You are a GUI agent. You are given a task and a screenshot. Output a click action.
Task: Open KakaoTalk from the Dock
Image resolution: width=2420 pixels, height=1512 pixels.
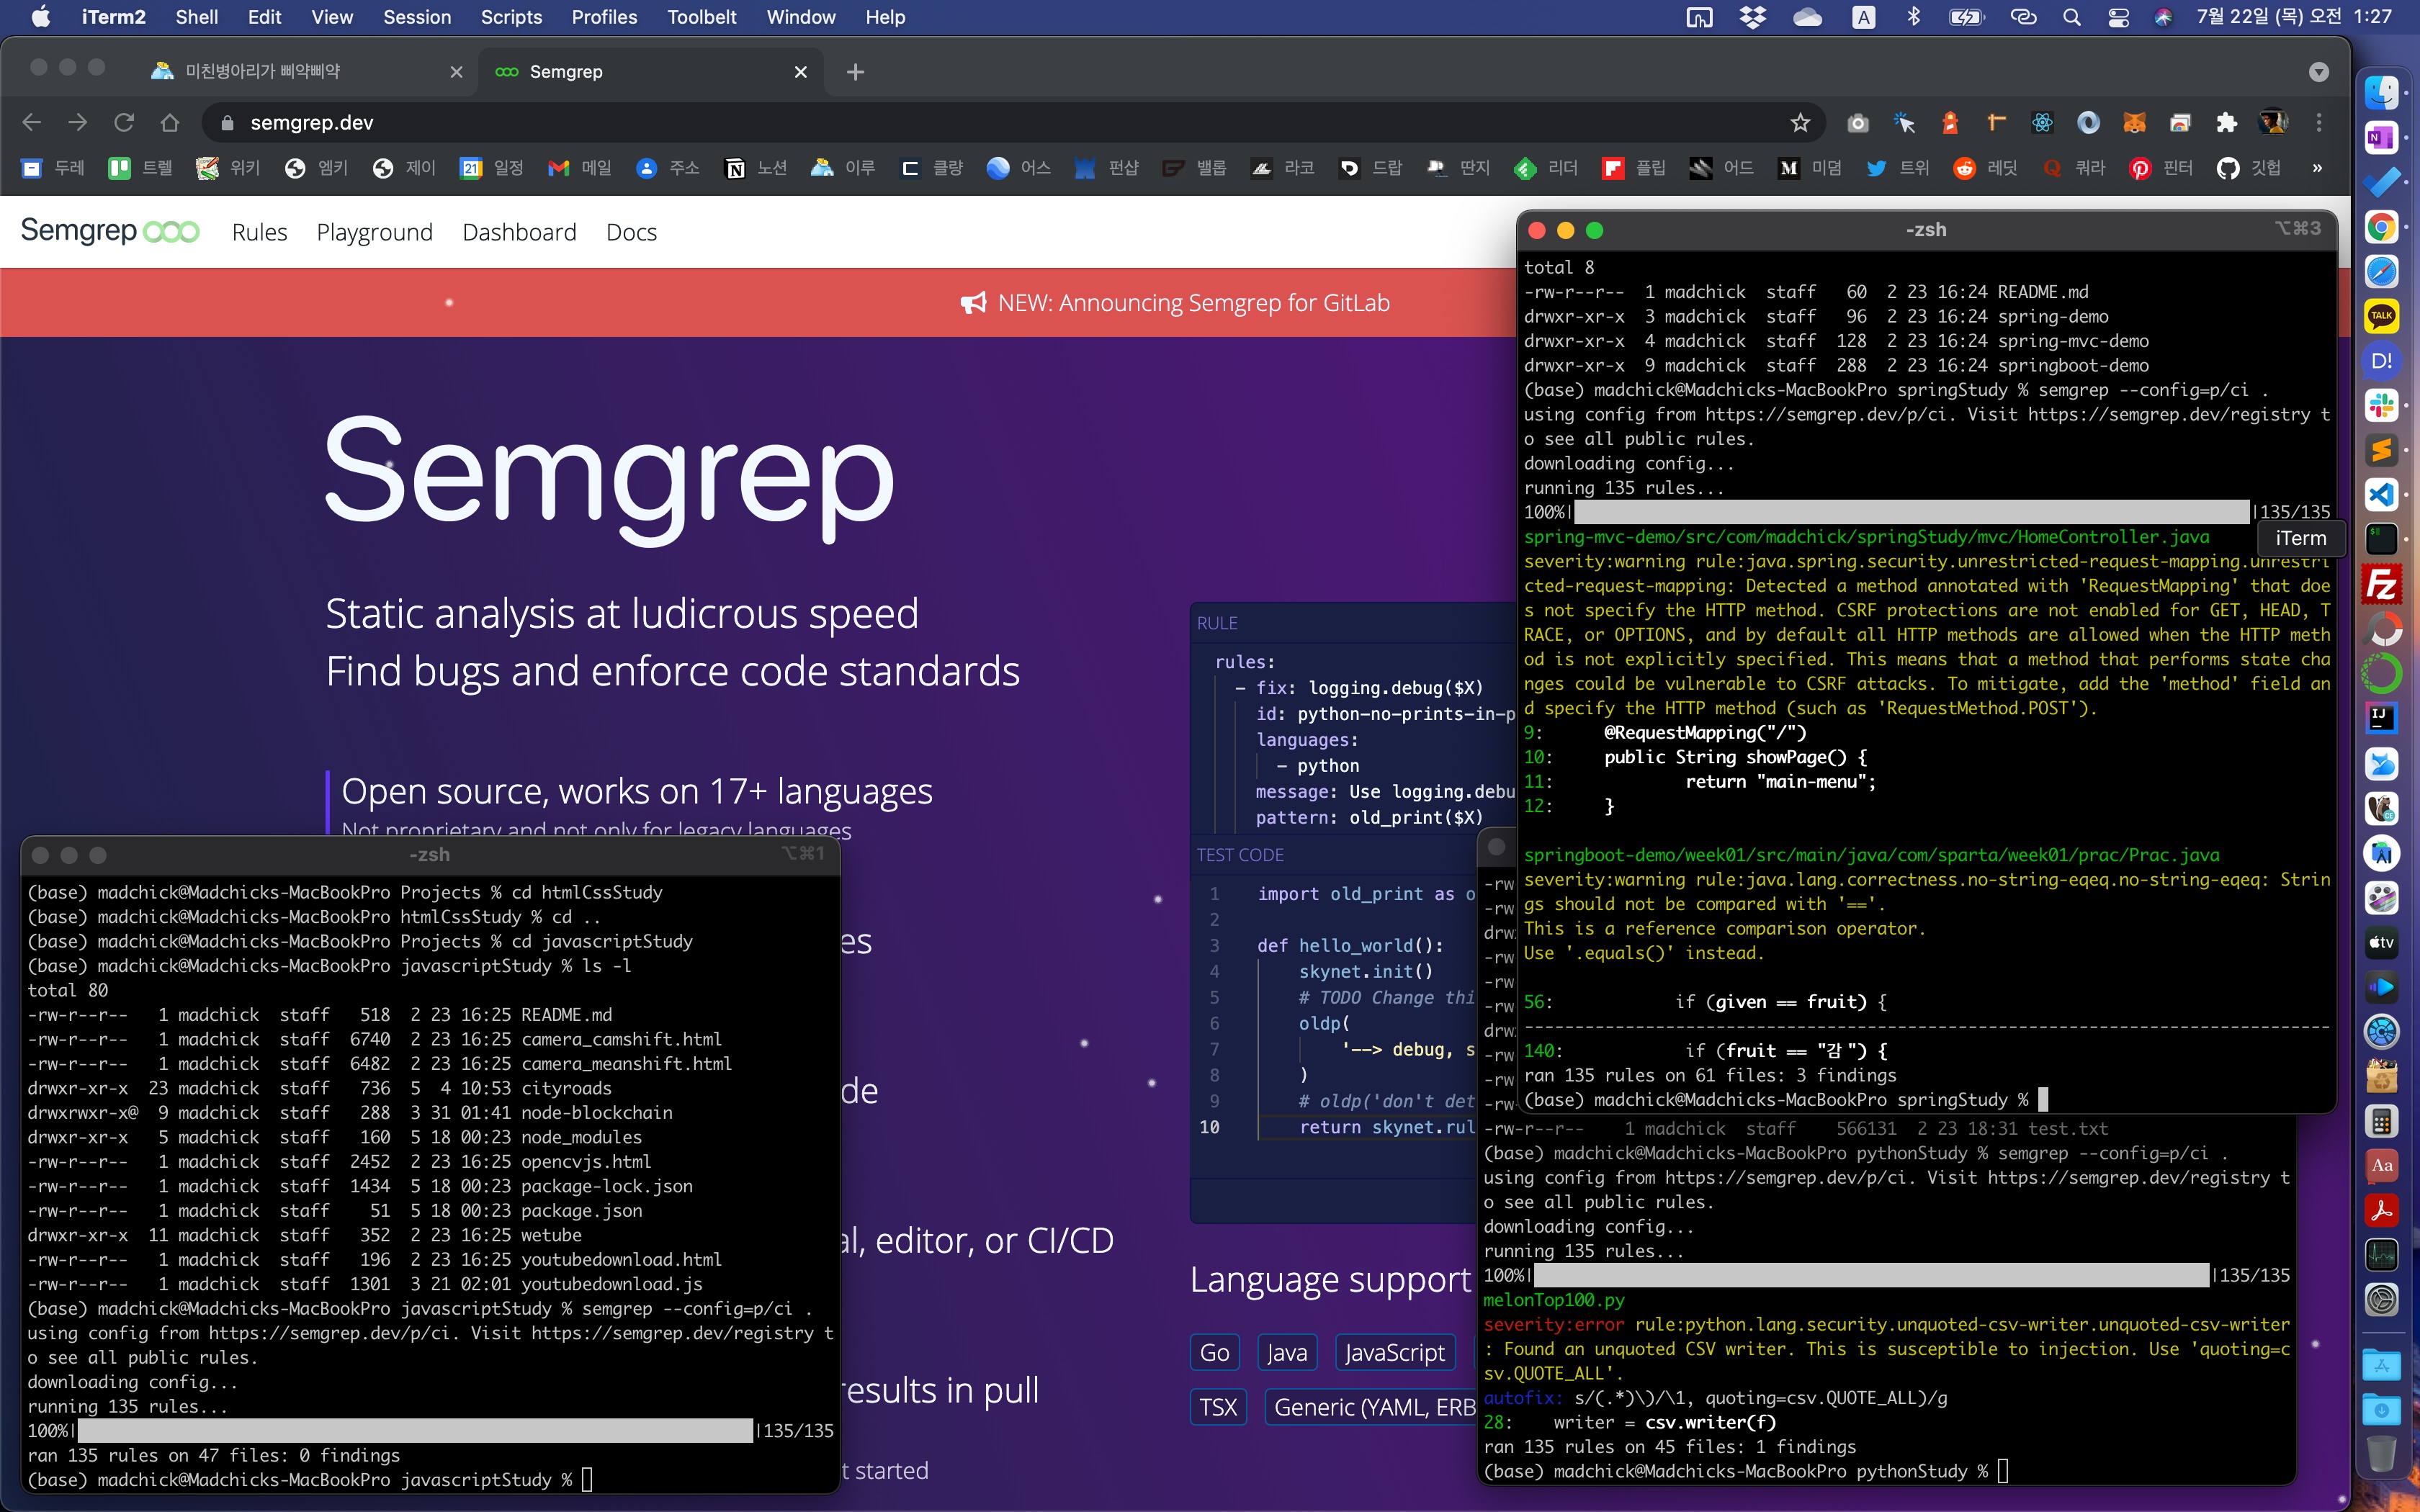[2381, 316]
